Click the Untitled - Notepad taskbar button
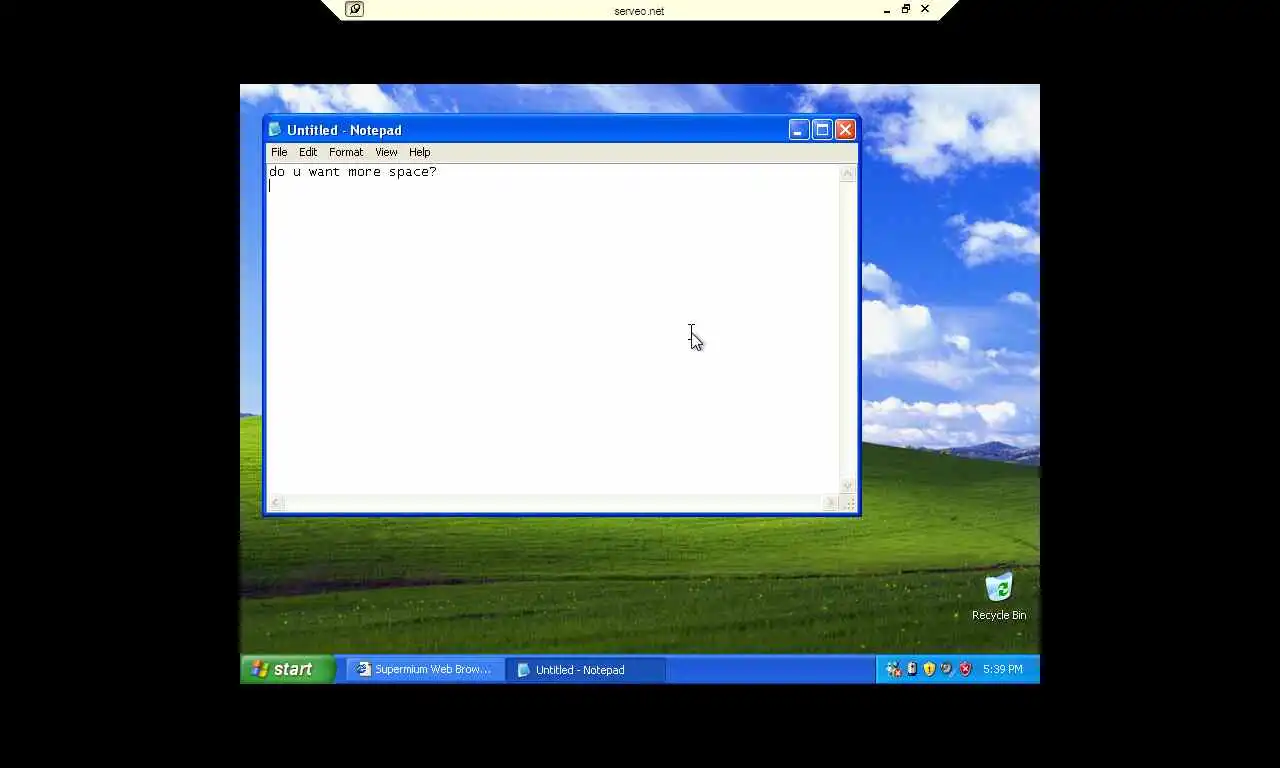Viewport: 1280px width, 768px height. click(x=586, y=670)
